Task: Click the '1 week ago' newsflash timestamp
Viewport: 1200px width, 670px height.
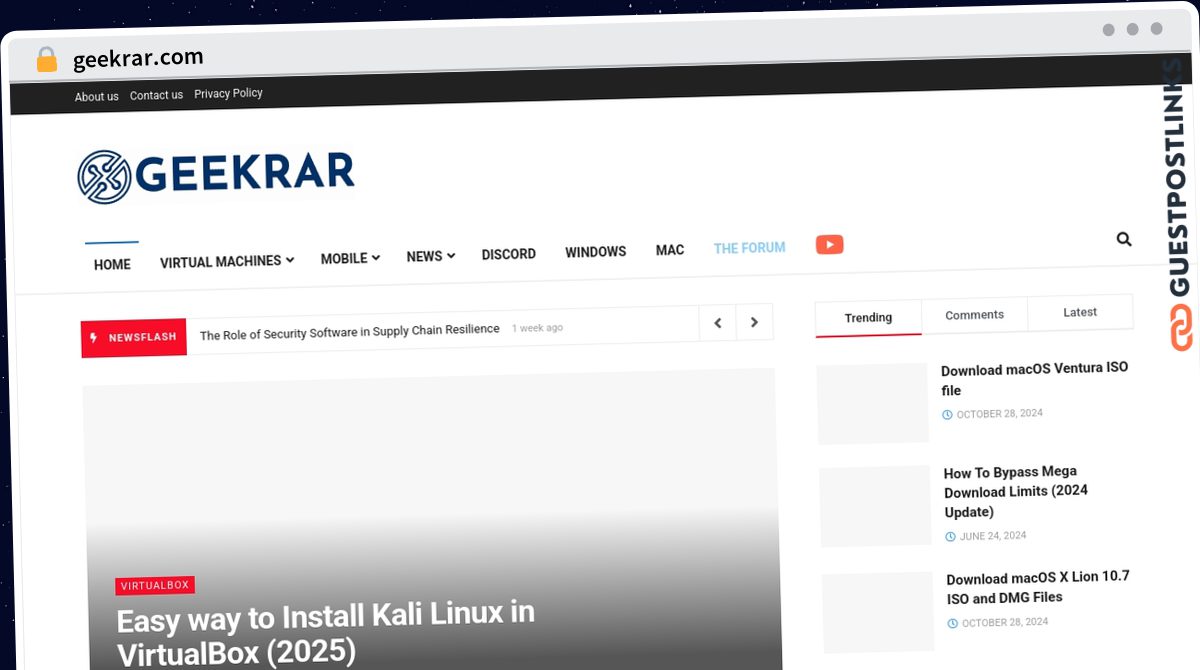Action: point(537,328)
